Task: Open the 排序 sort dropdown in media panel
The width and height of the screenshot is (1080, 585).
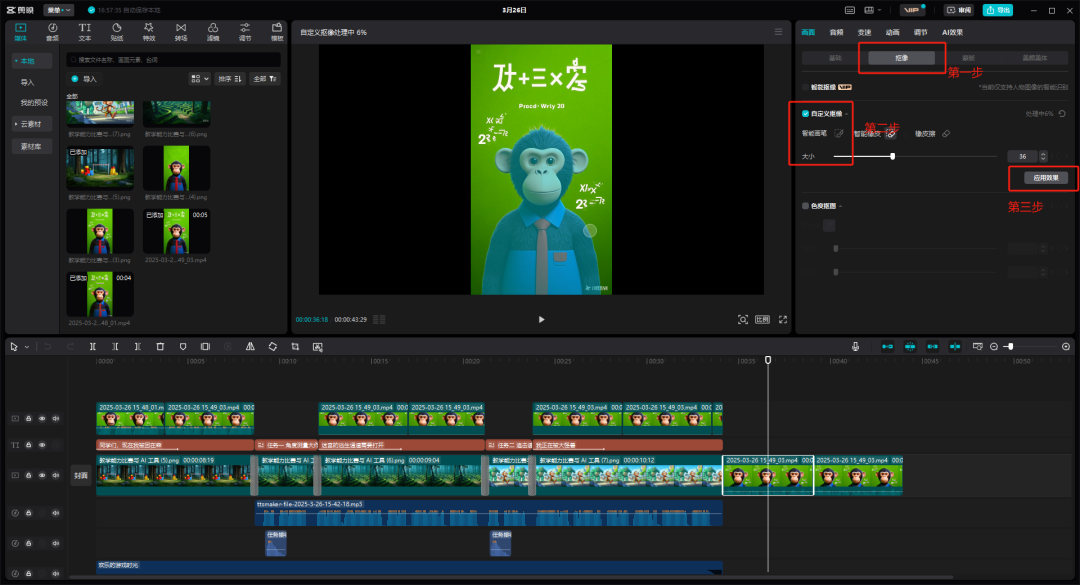Action: click(x=230, y=78)
